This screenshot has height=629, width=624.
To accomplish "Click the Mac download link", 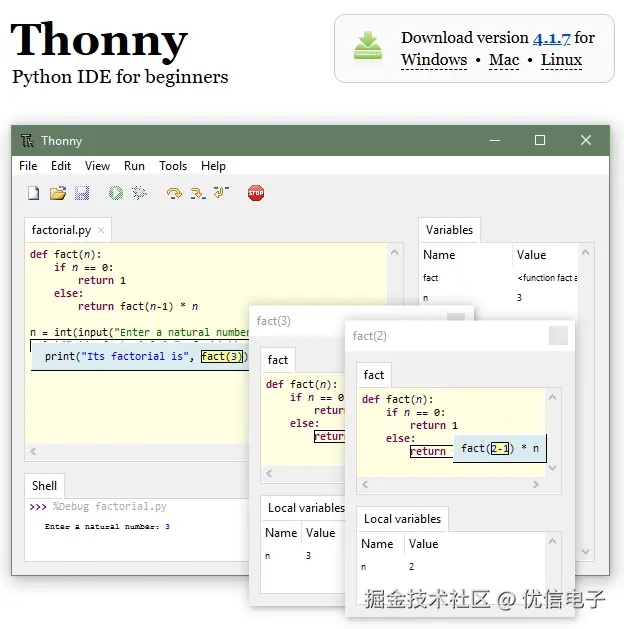I will [x=504, y=60].
